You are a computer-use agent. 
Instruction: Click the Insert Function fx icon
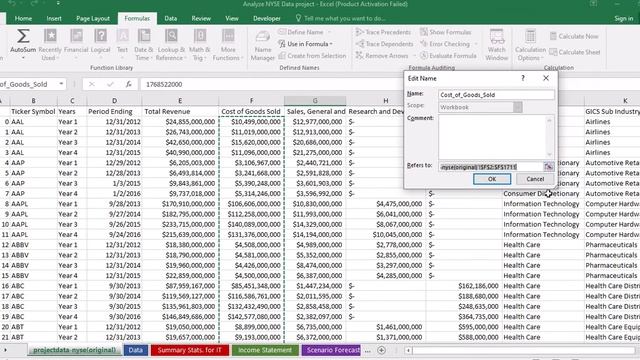point(128,84)
